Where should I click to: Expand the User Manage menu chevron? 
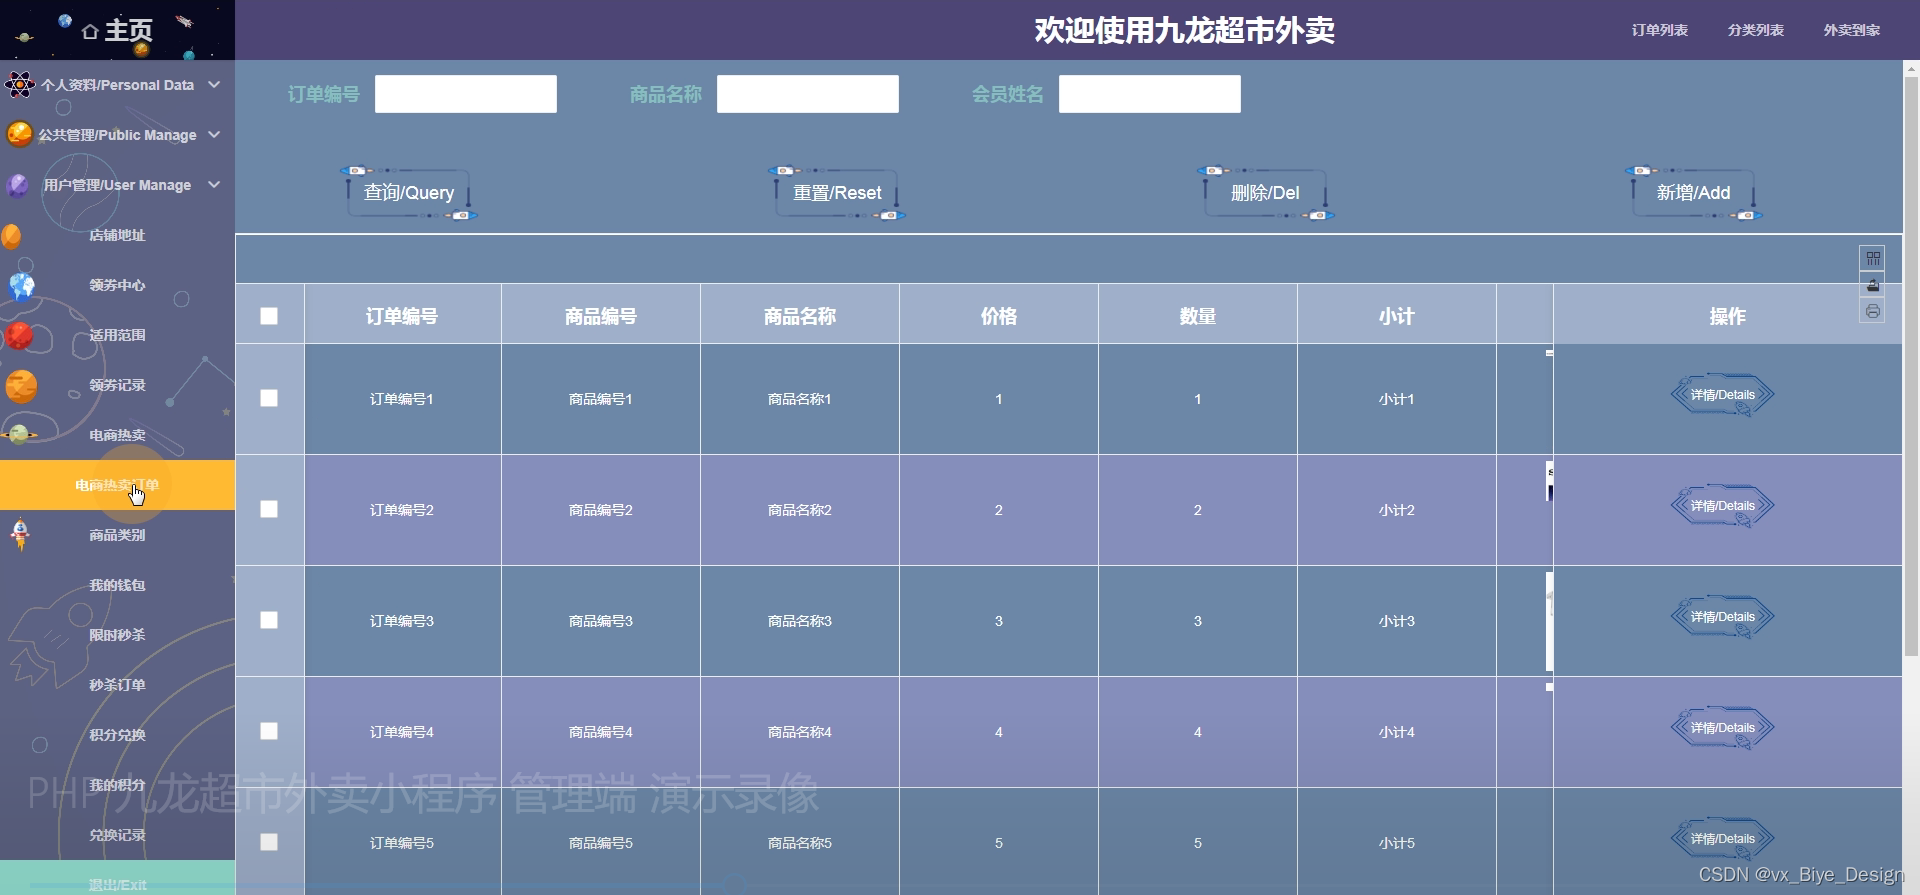pos(214,185)
